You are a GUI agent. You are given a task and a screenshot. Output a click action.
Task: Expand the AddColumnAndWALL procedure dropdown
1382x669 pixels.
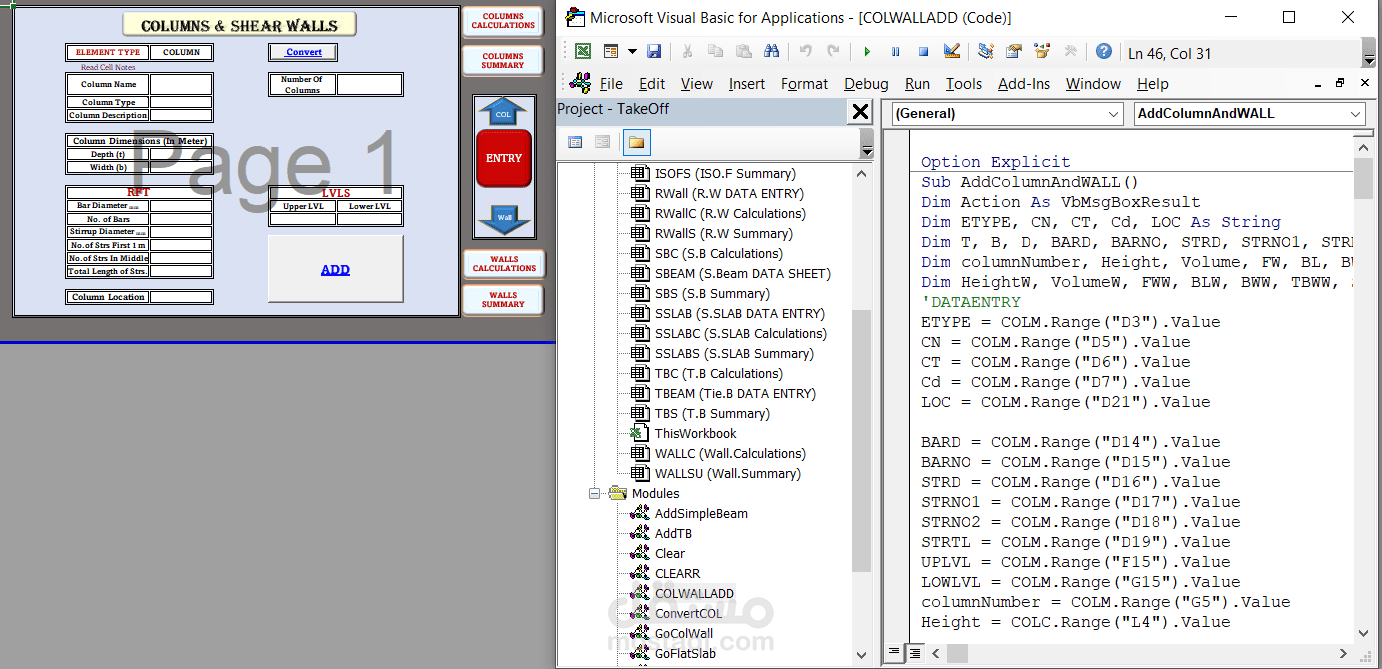(x=1356, y=113)
